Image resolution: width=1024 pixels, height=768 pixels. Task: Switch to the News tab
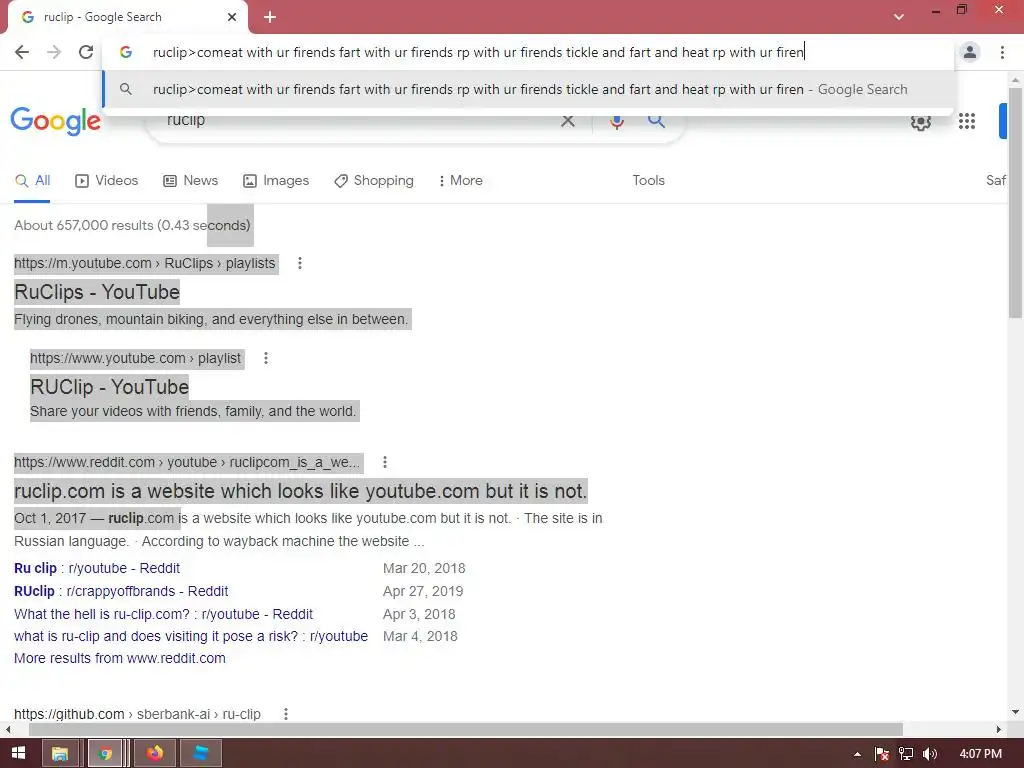190,181
